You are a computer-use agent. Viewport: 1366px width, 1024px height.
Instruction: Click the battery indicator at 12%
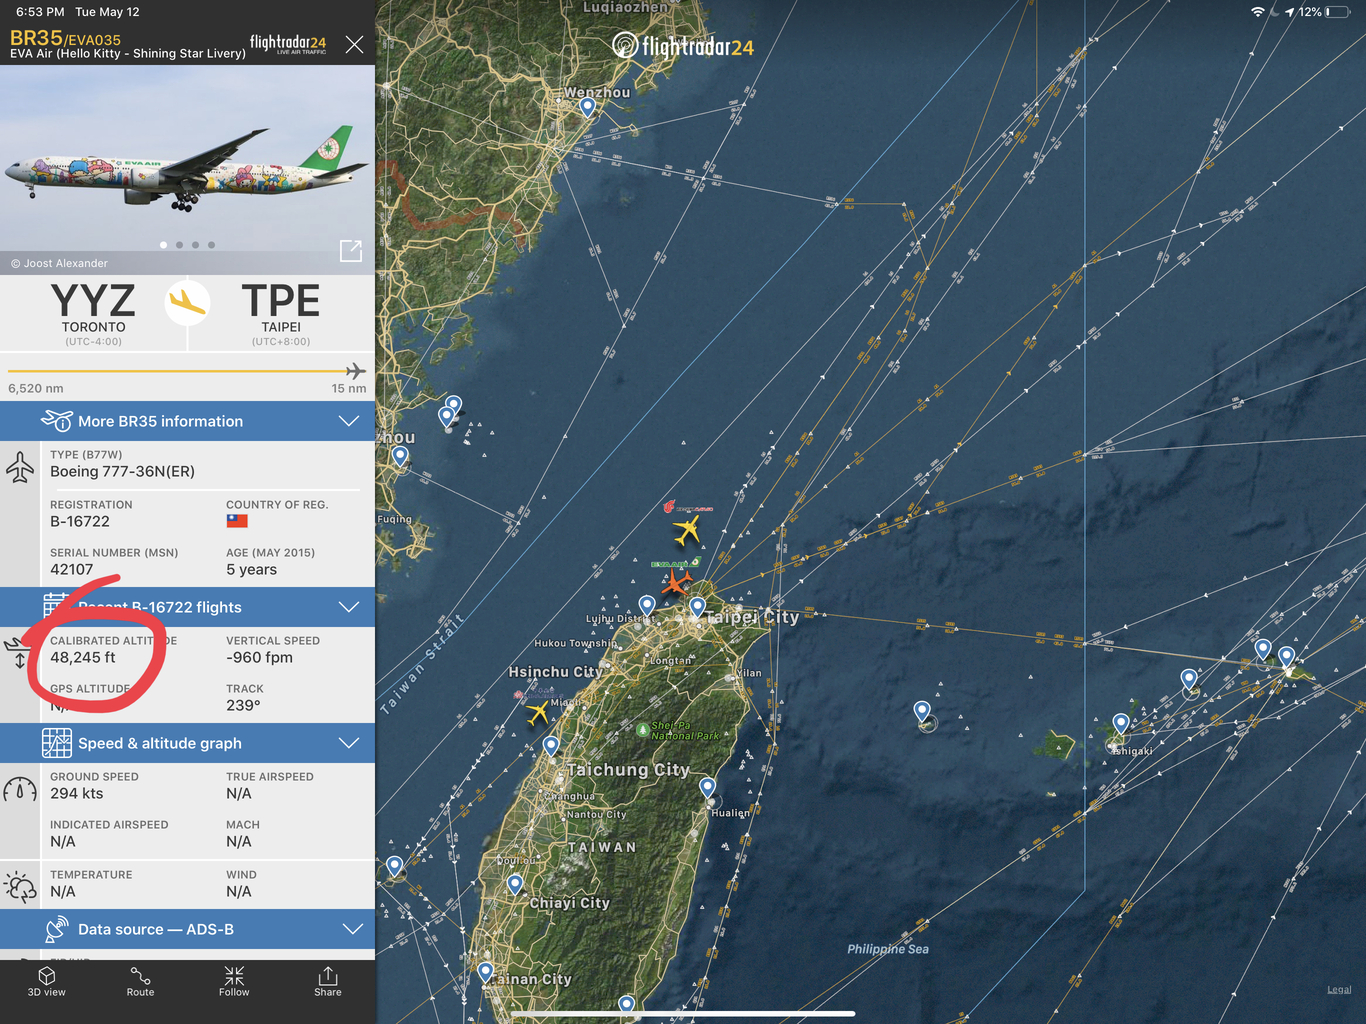1337,12
